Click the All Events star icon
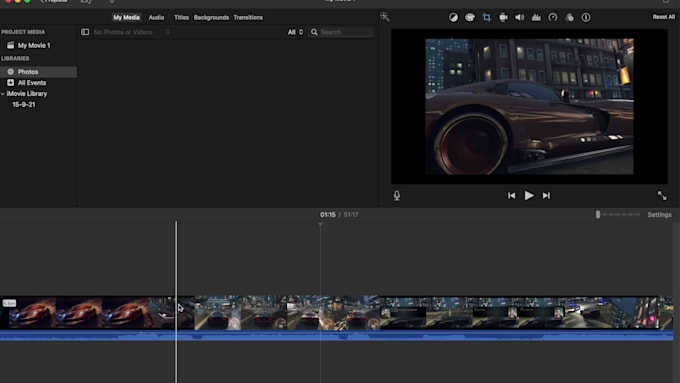 coord(10,82)
